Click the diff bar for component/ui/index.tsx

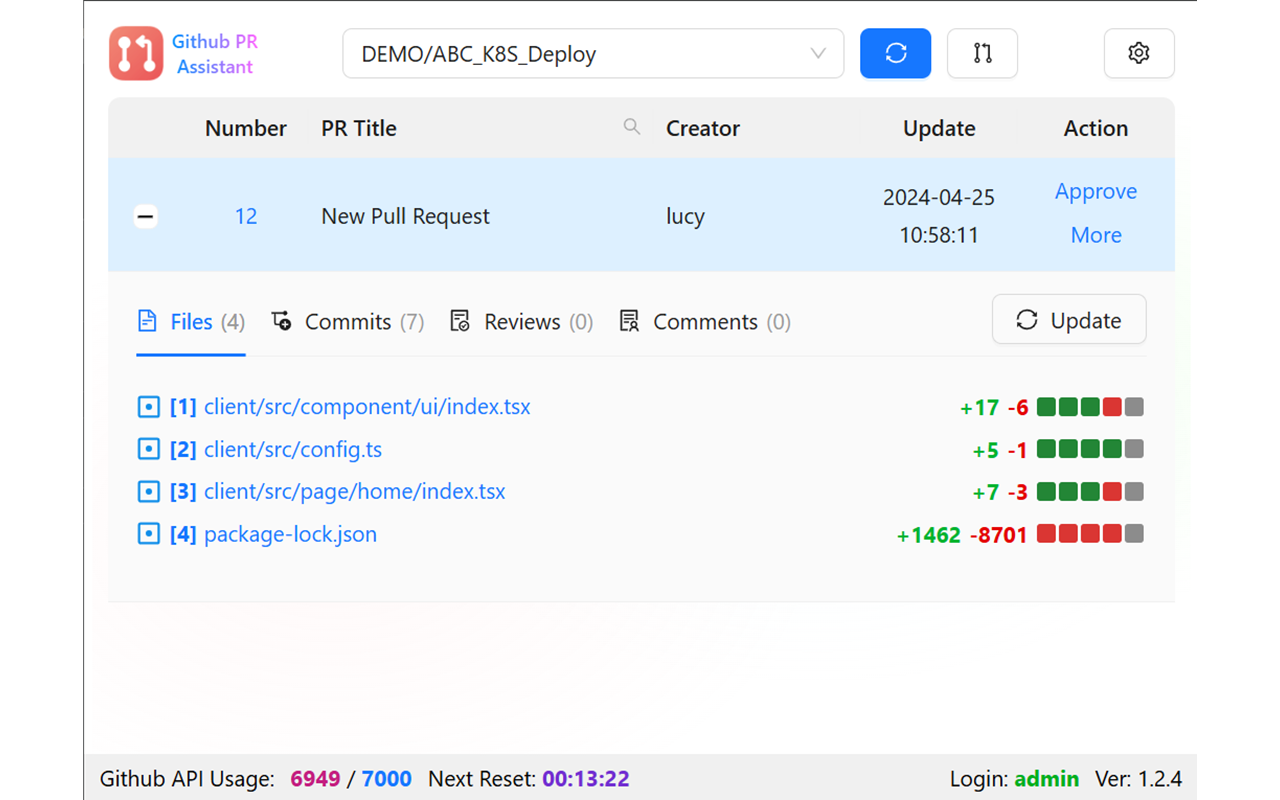pos(1090,407)
